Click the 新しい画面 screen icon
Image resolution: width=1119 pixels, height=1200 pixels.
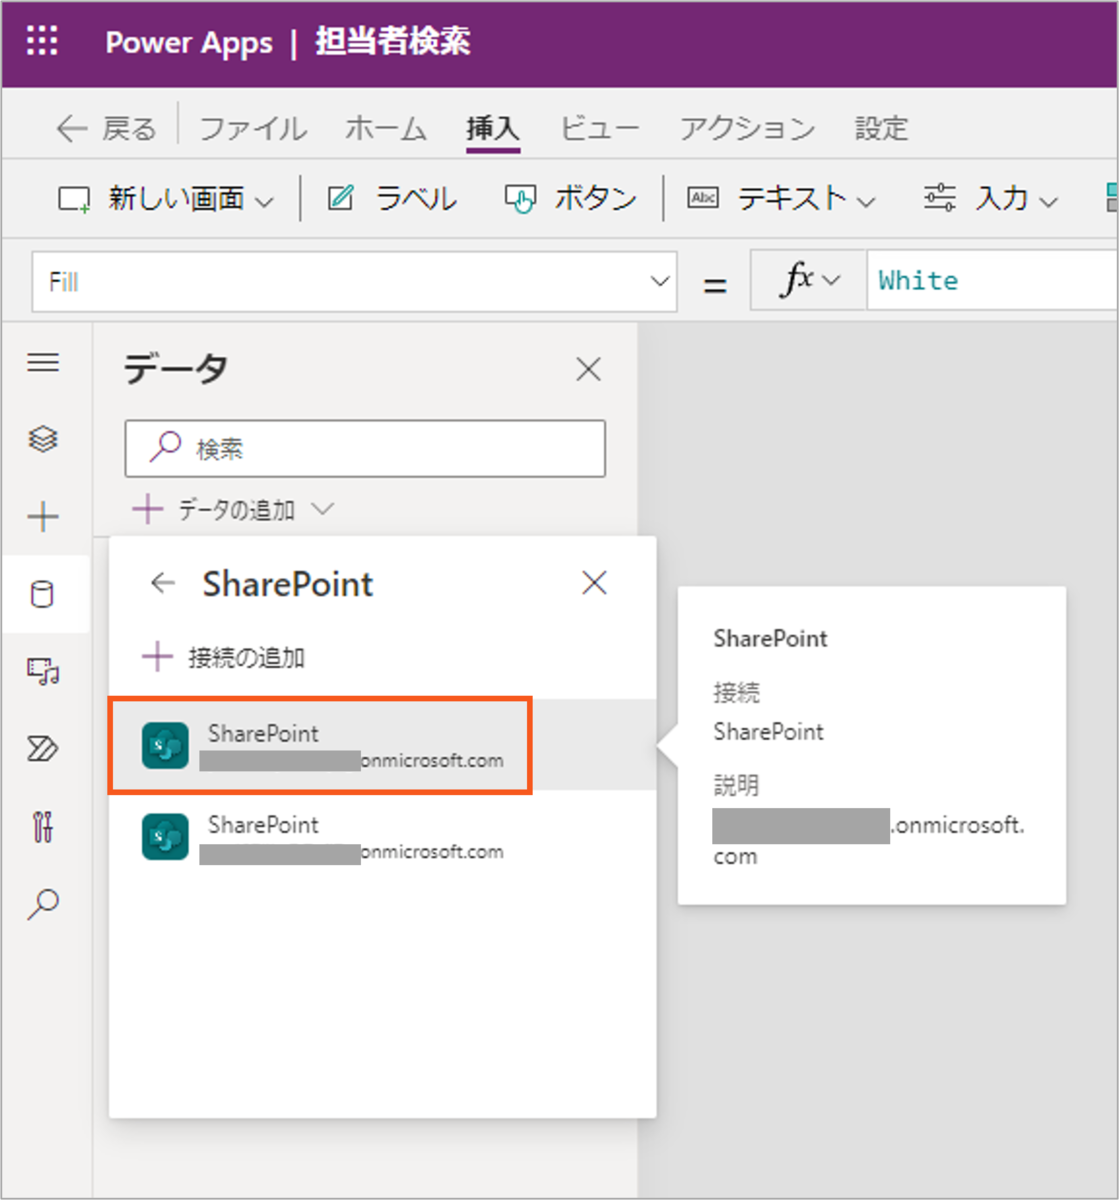point(75,199)
